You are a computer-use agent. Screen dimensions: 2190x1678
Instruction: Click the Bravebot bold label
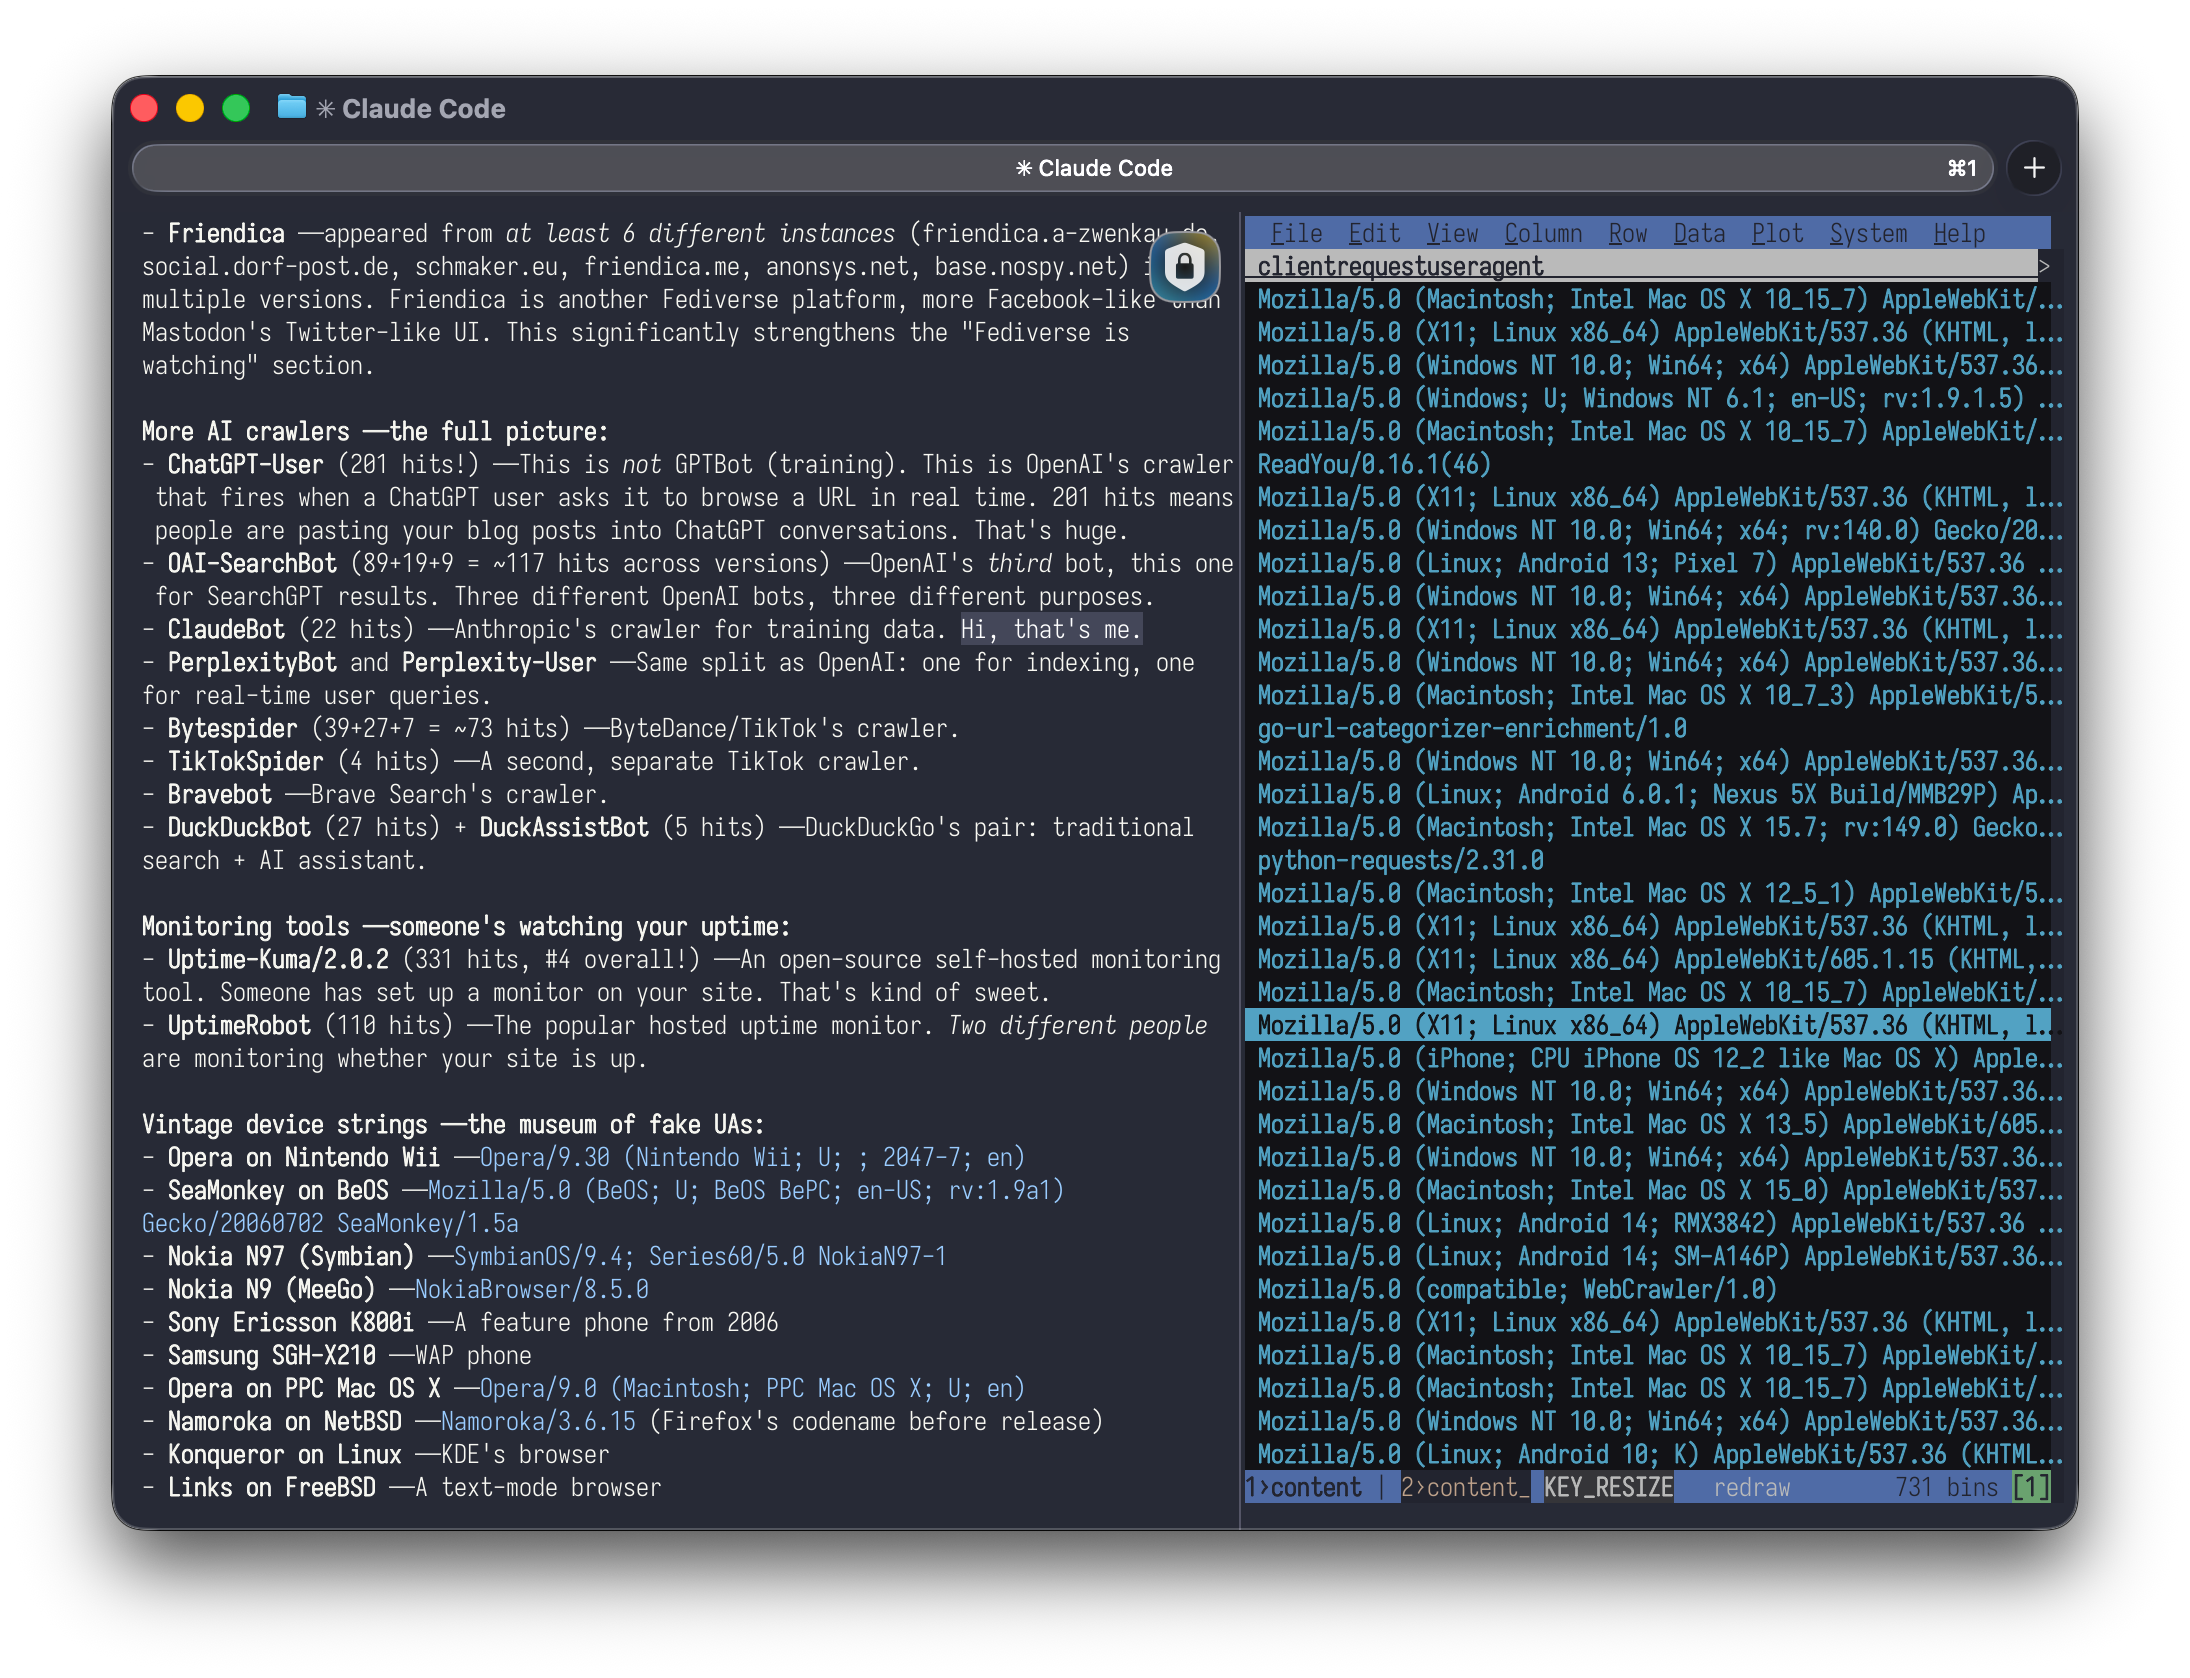pos(219,794)
